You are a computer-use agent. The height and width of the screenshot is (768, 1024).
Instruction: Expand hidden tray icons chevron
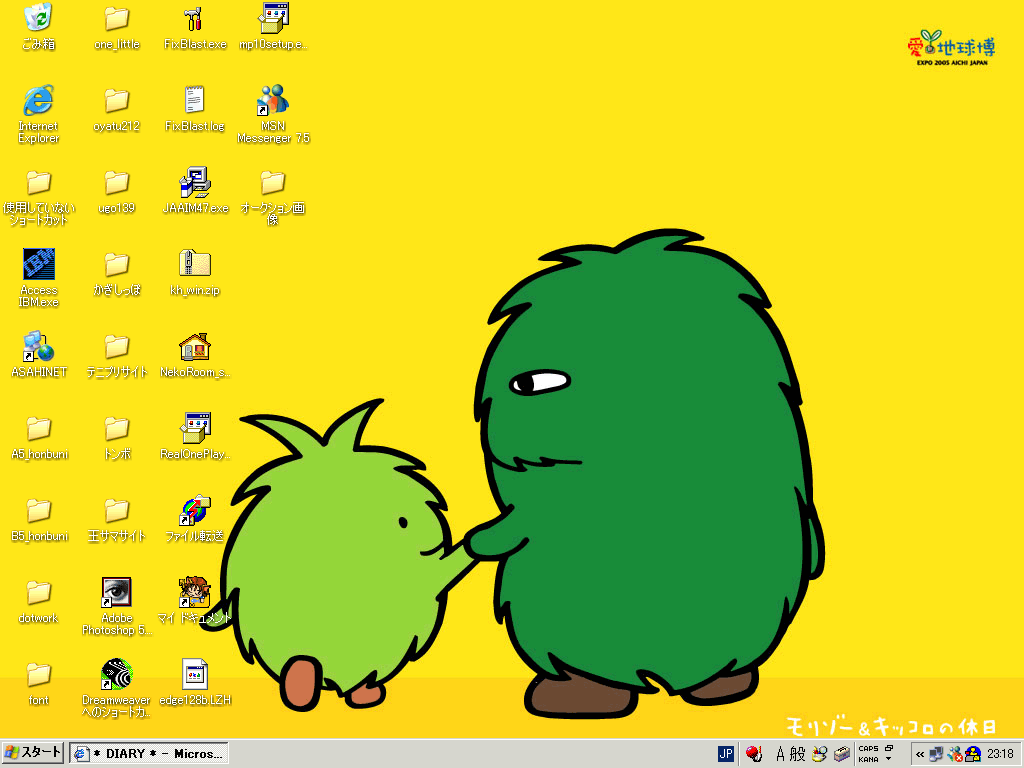[x=920, y=754]
